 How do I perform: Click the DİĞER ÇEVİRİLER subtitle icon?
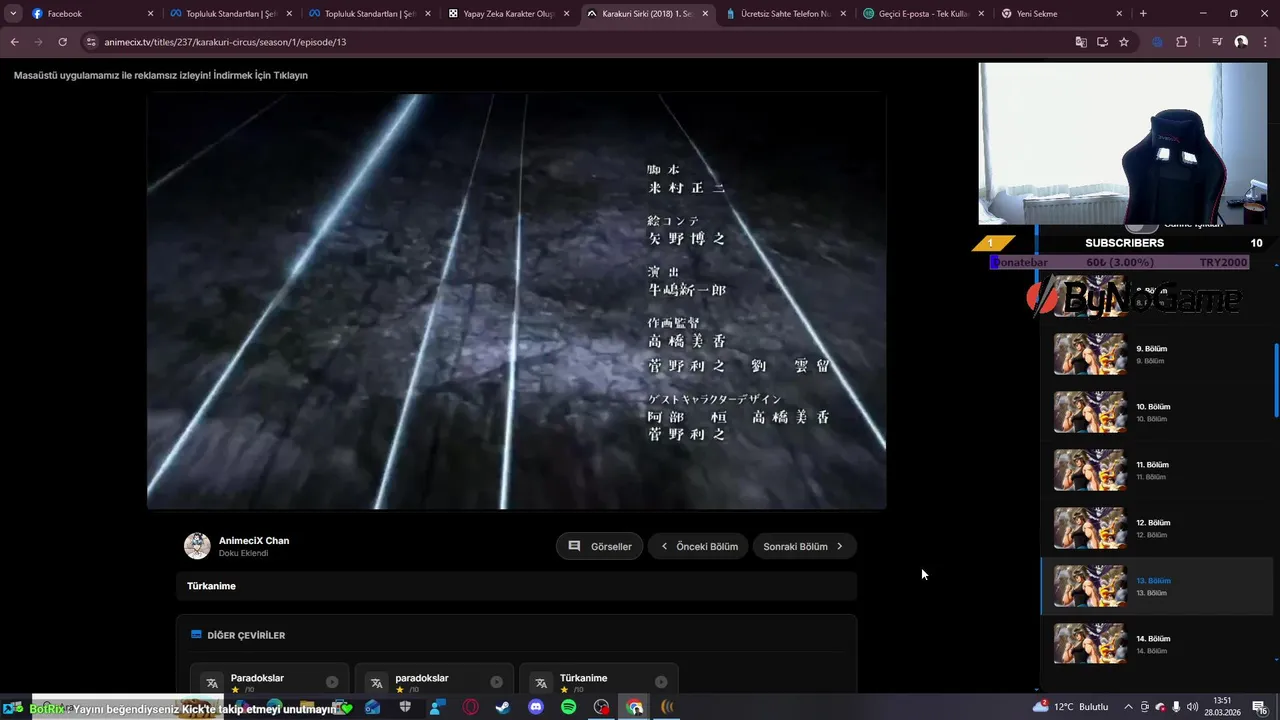click(197, 635)
